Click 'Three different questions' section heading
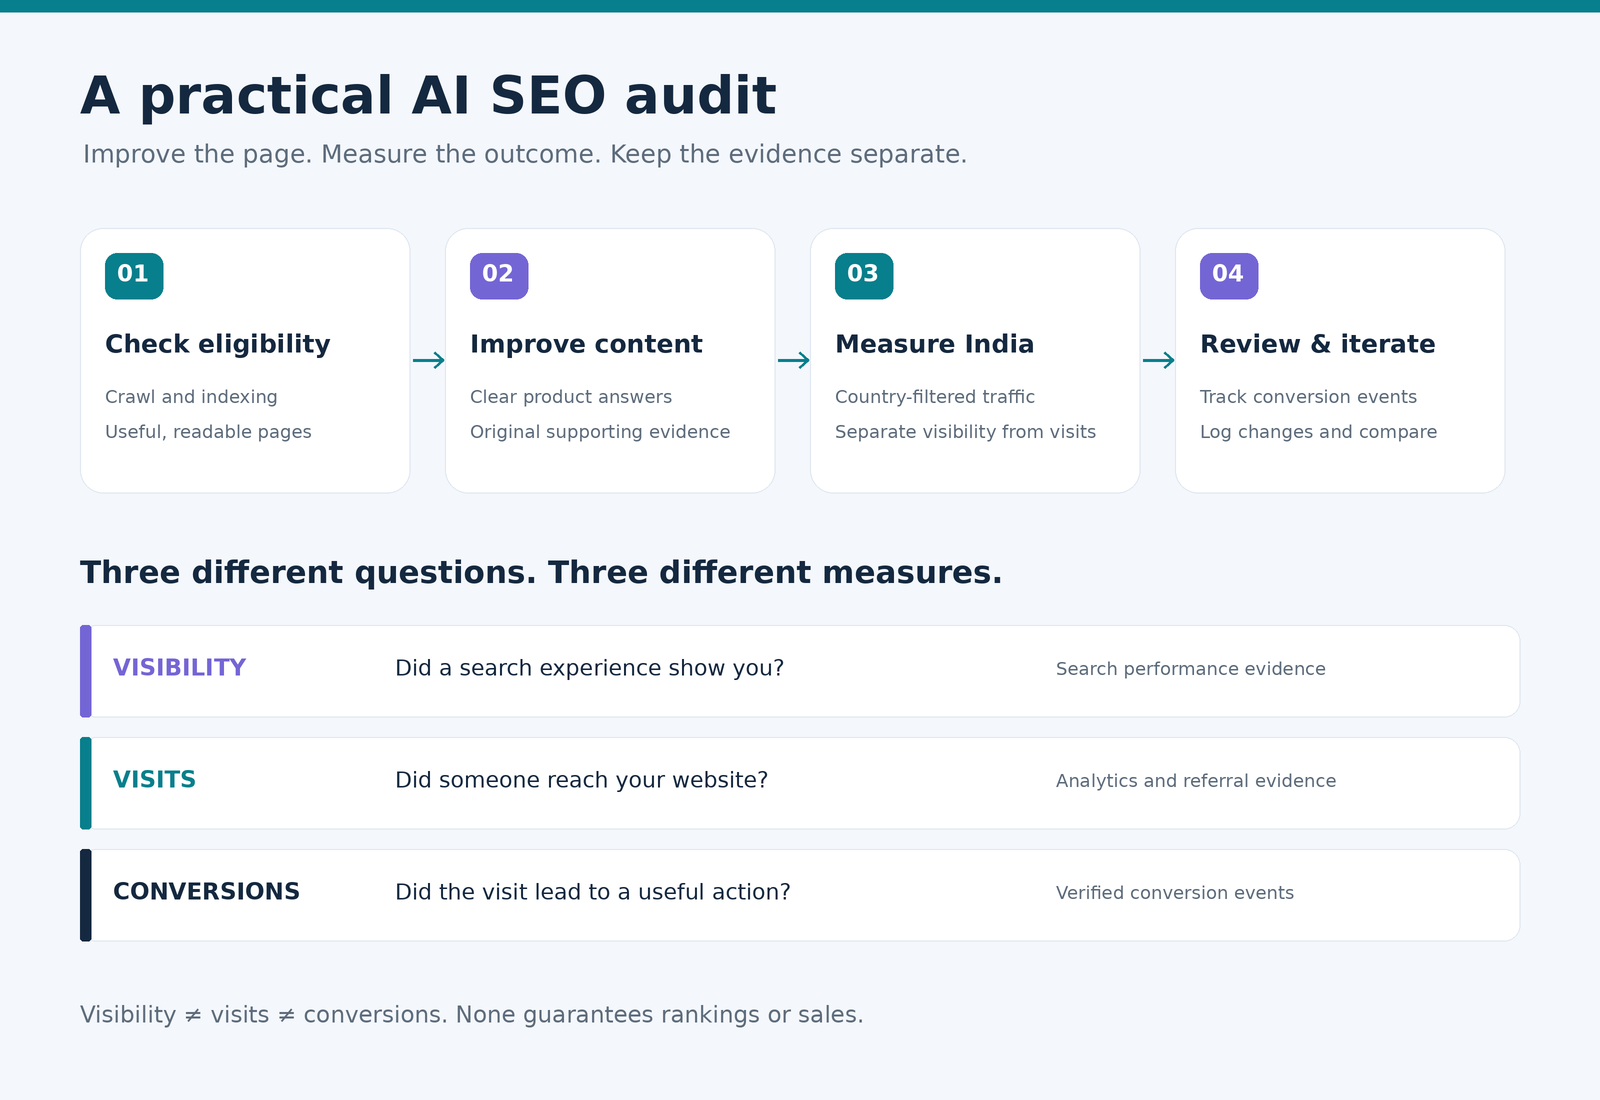Screen dimensions: 1600x1100 (541, 572)
